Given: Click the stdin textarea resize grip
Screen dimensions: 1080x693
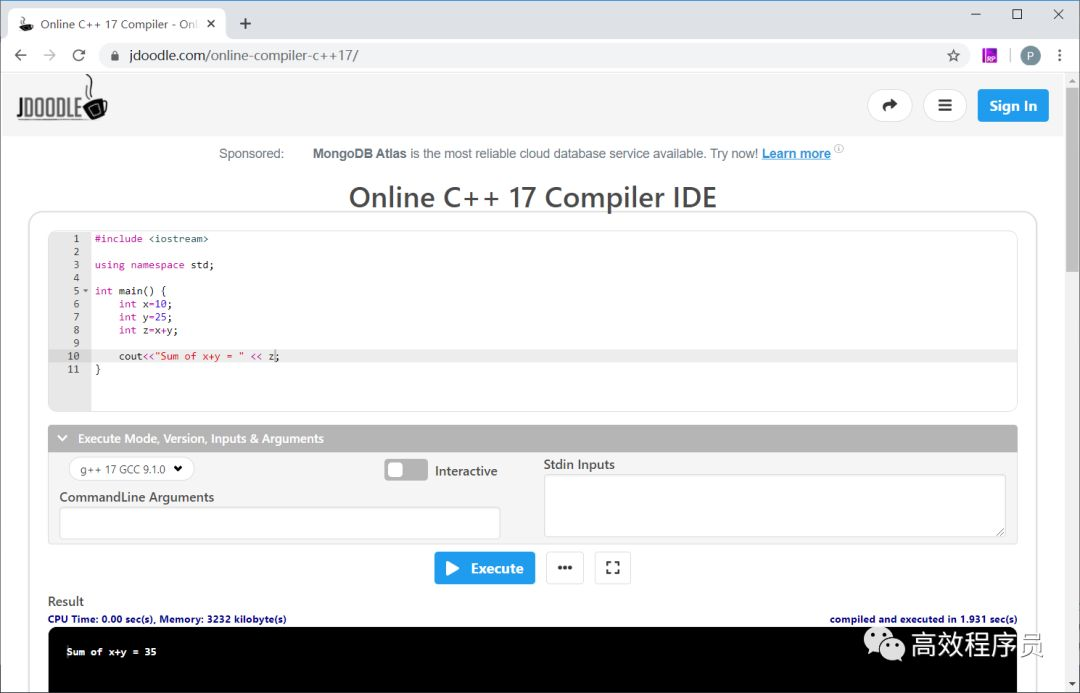Looking at the screenshot, I should tap(999, 531).
